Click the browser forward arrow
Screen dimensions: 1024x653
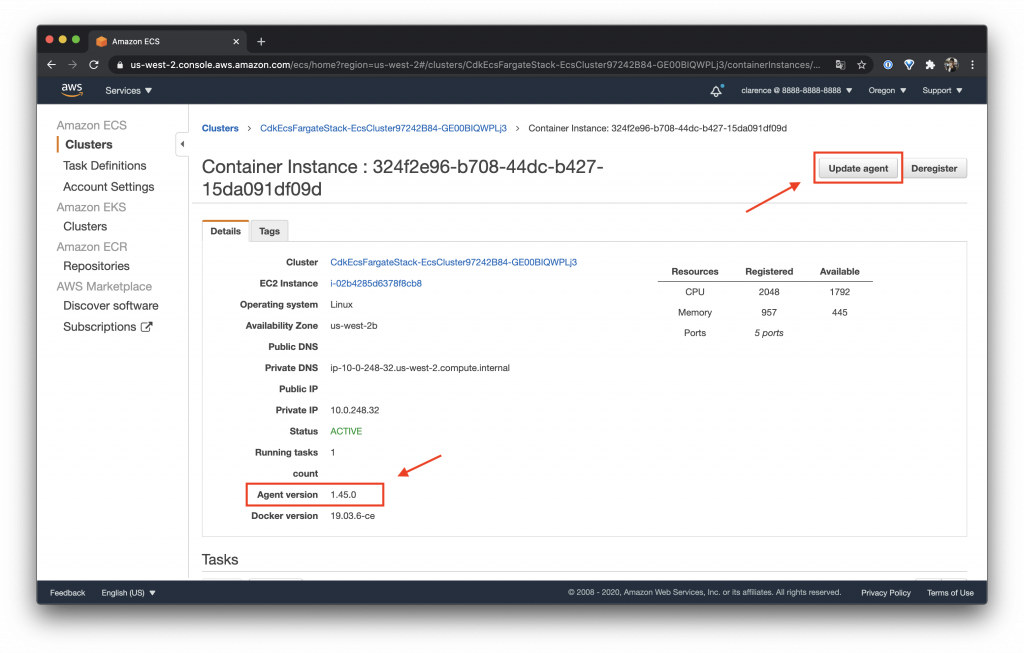coord(72,65)
